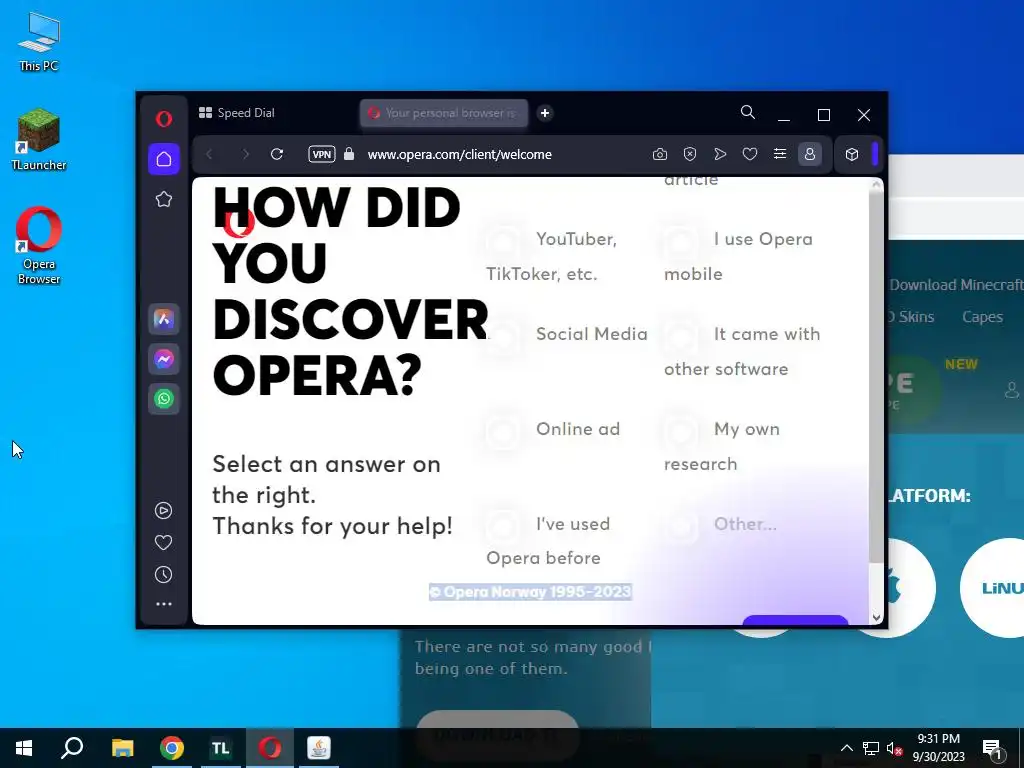
Task: Open the Extensions cube icon
Action: click(x=852, y=155)
